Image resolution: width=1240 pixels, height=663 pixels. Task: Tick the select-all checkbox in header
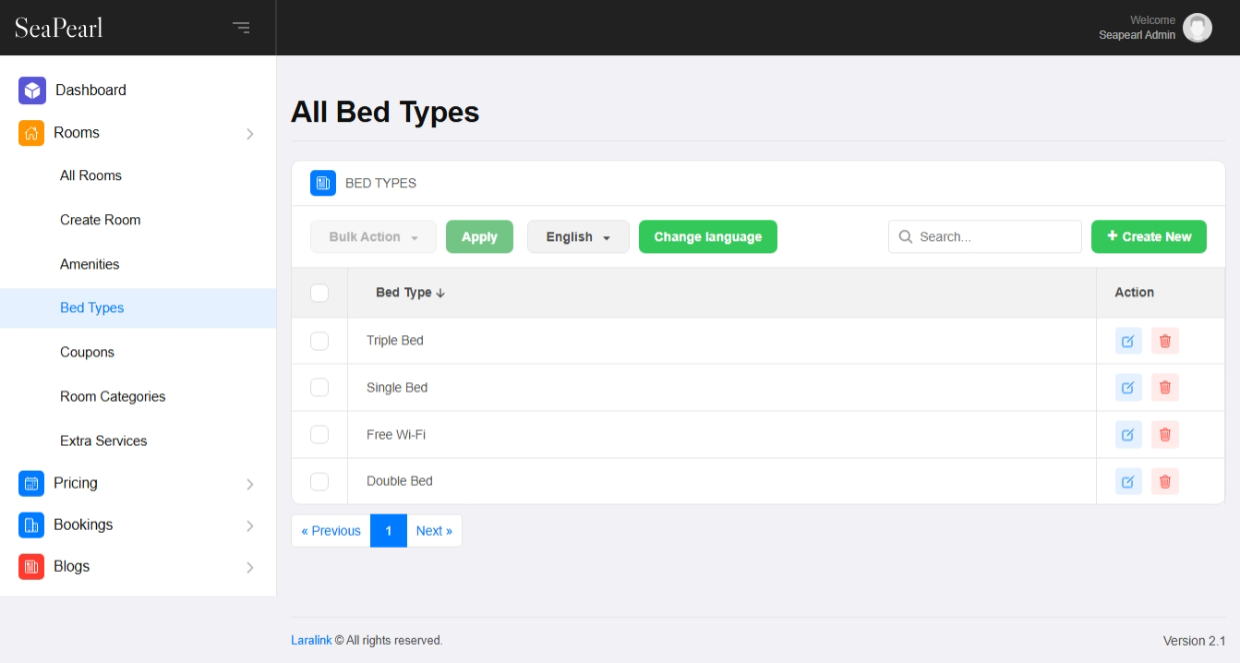tap(320, 293)
